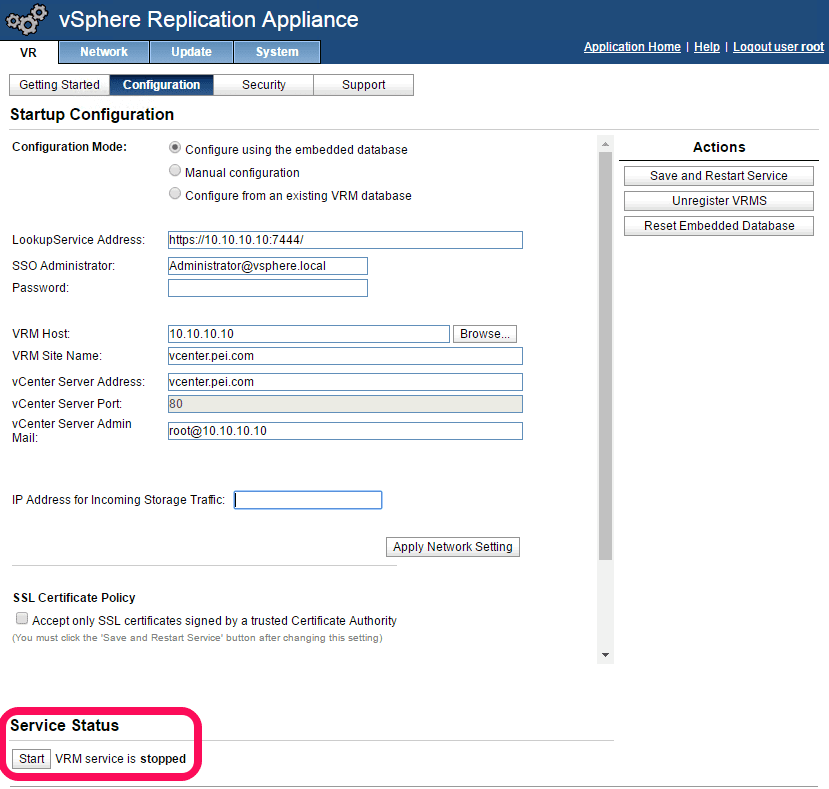
Task: Click the vCenter Server Address field
Action: pos(345,382)
